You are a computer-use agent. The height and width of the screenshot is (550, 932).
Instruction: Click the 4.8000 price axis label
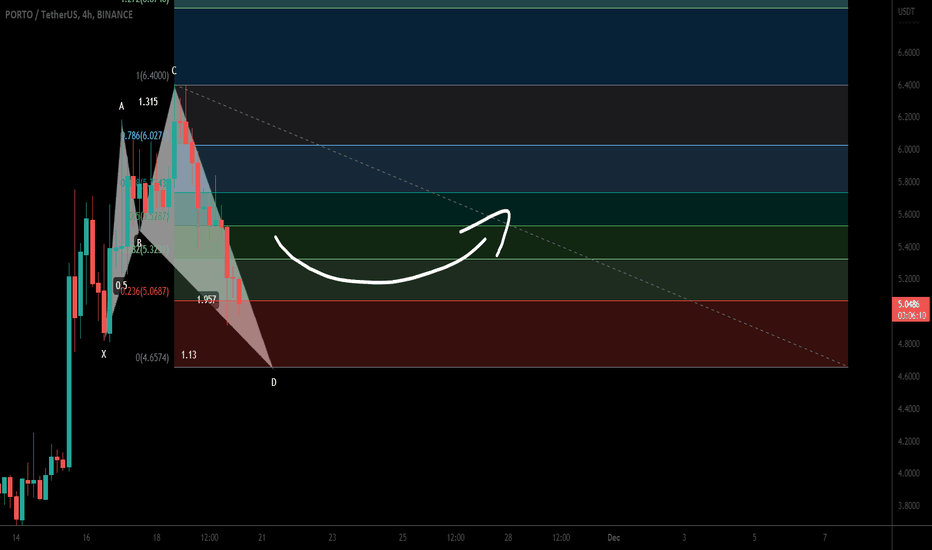[x=909, y=344]
